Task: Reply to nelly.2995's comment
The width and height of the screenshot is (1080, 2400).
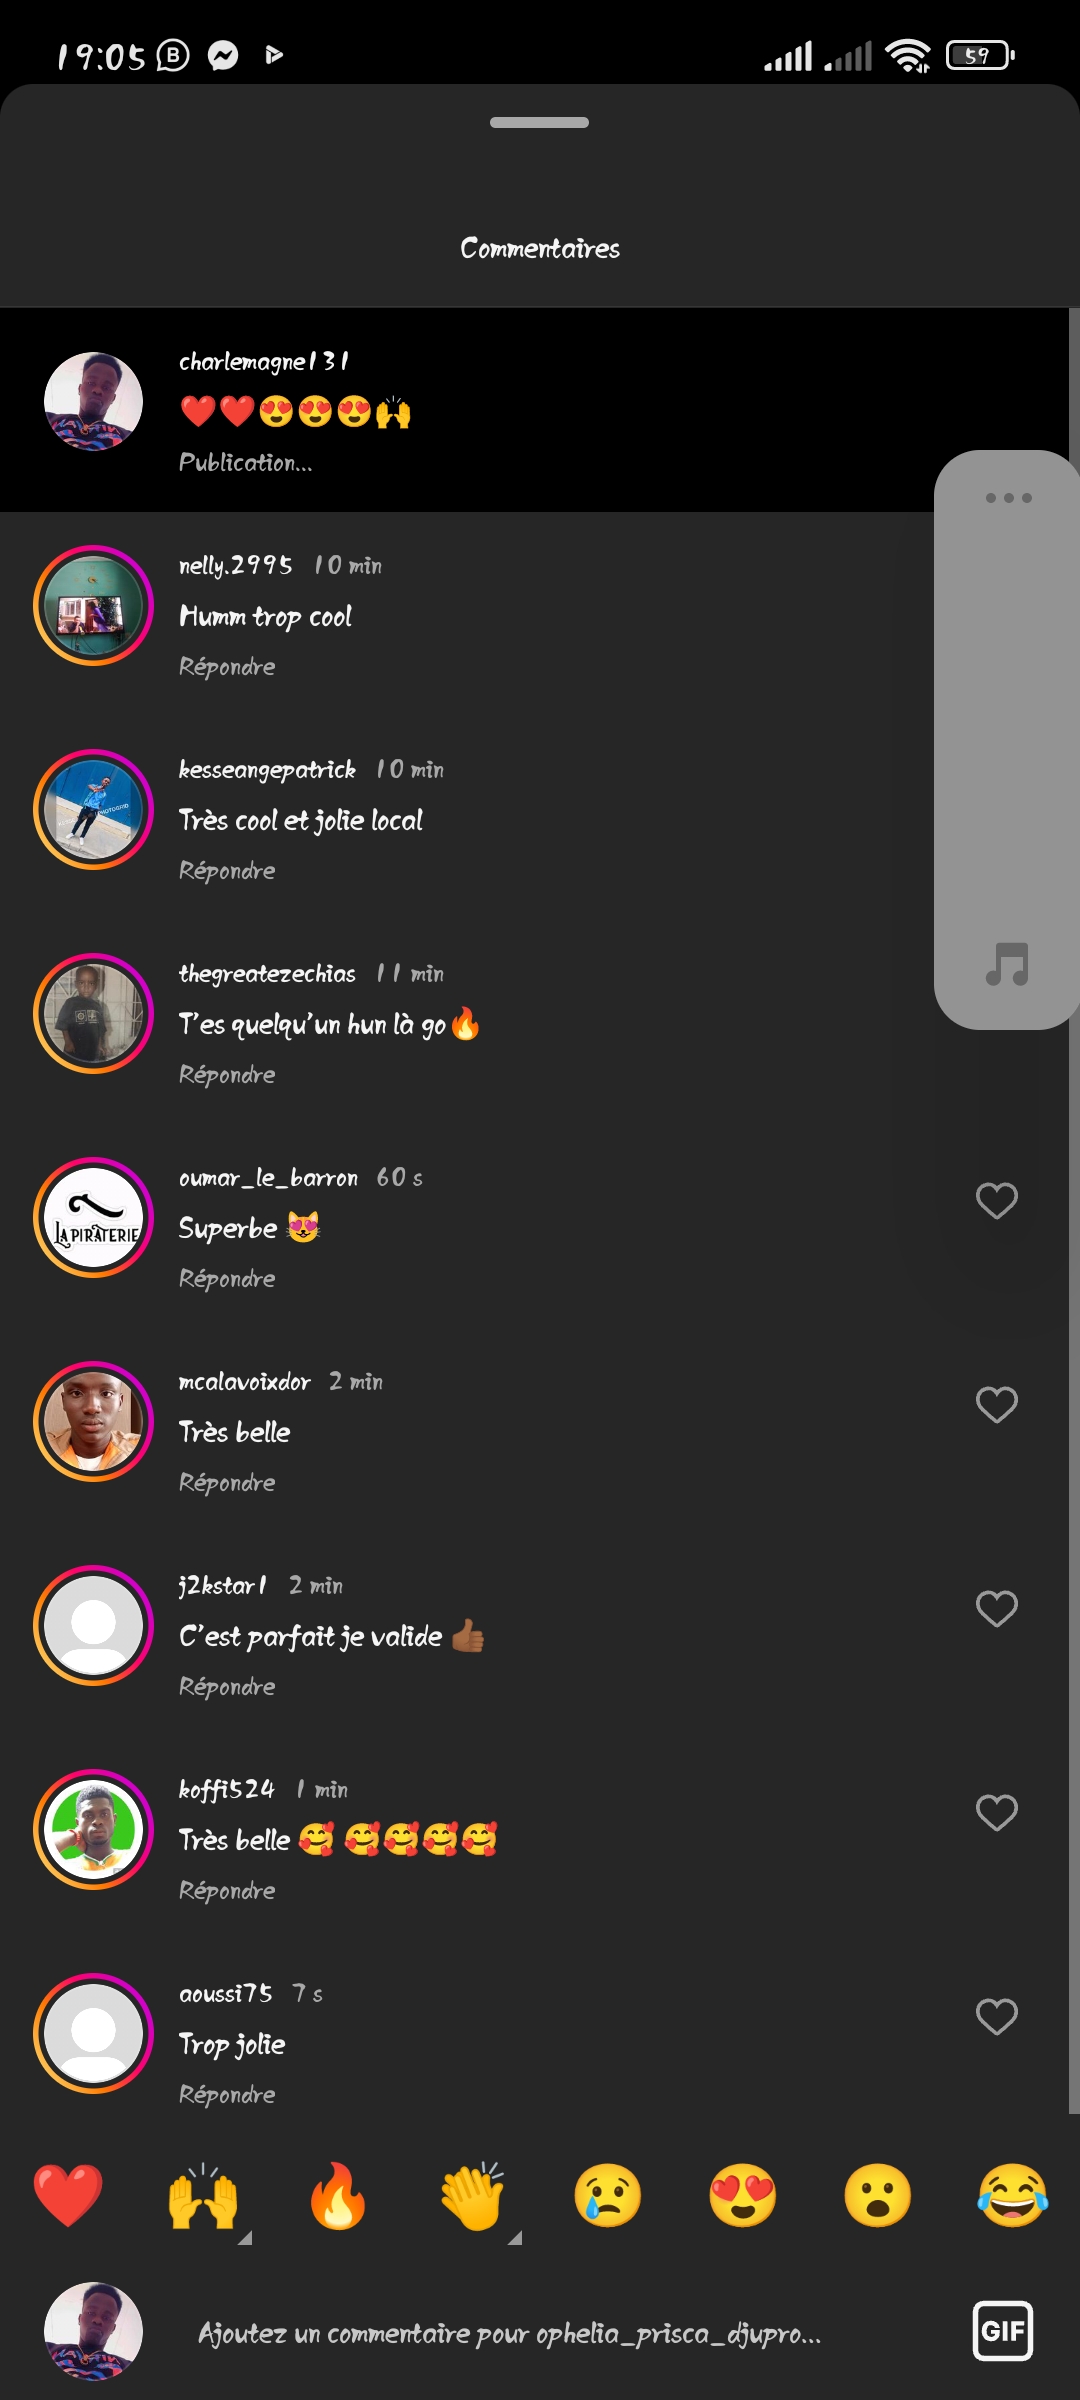Action: pyautogui.click(x=227, y=667)
